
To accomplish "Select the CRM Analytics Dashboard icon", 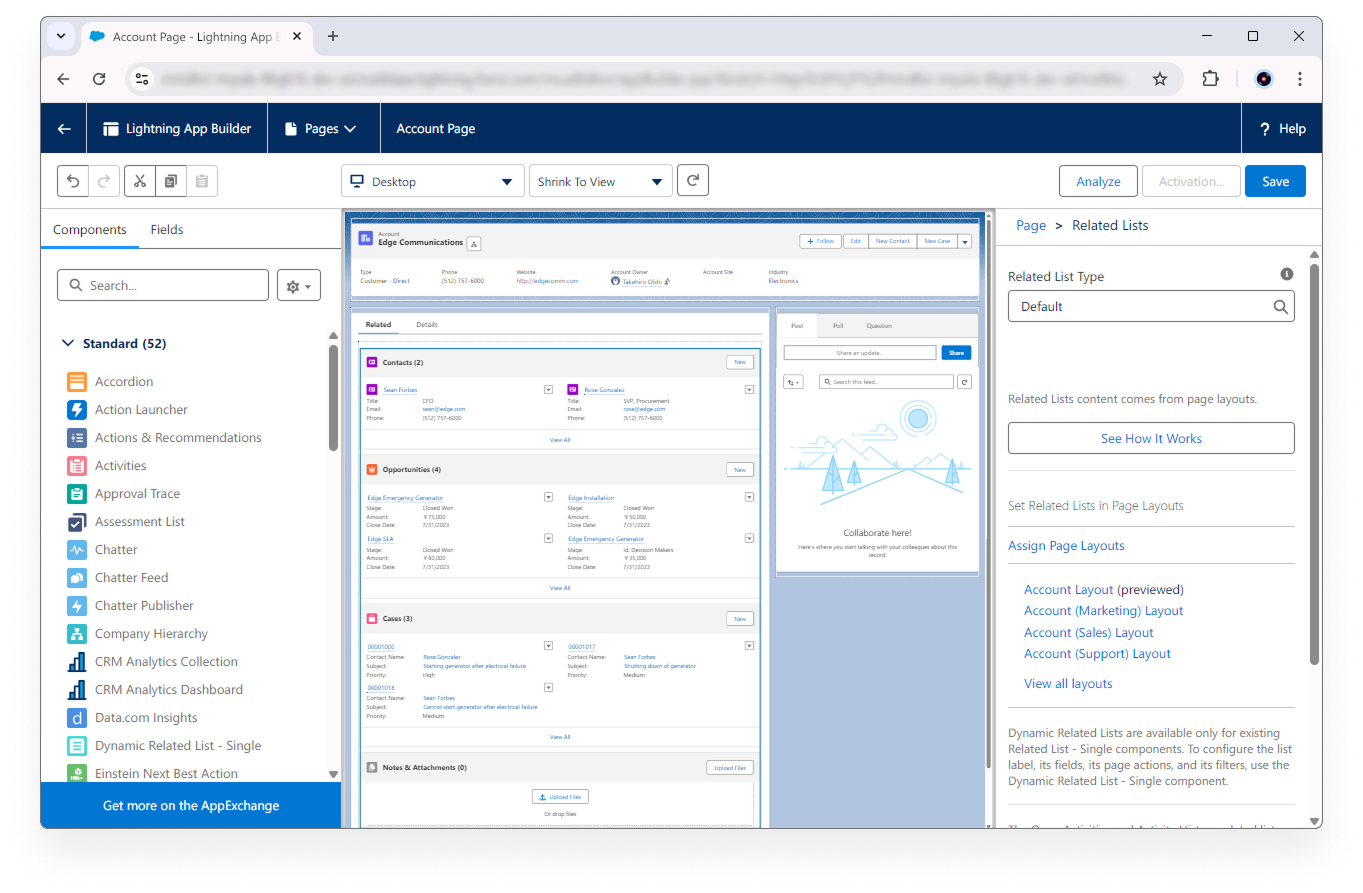I will pos(77,689).
